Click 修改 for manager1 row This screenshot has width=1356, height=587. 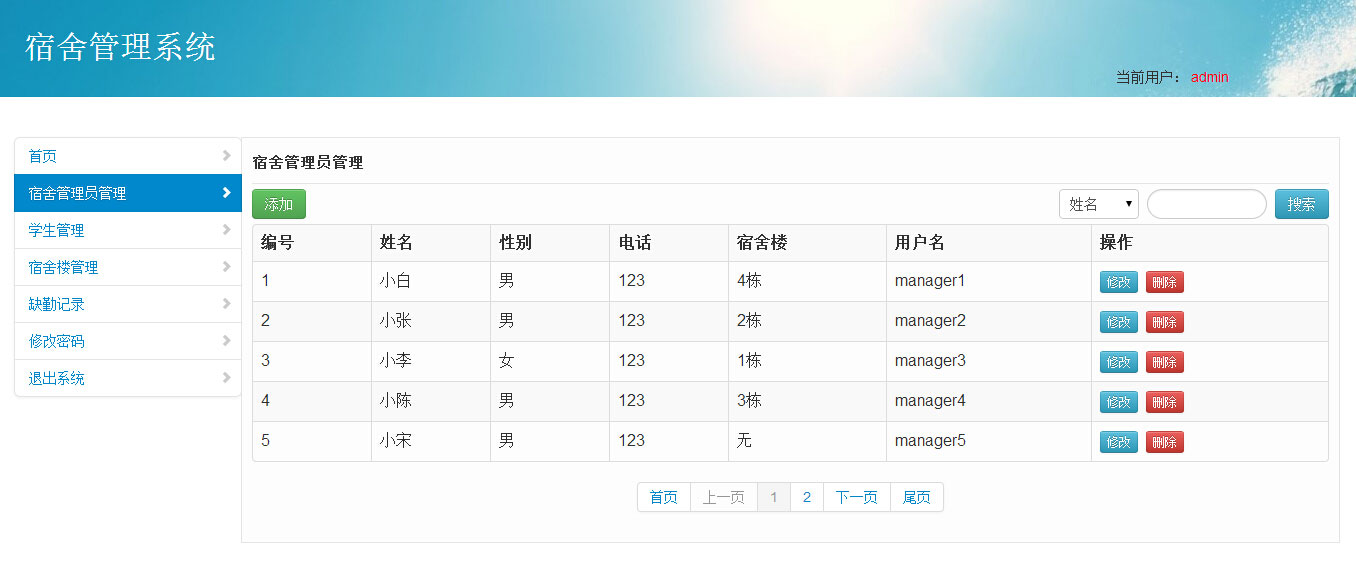[x=1117, y=281]
